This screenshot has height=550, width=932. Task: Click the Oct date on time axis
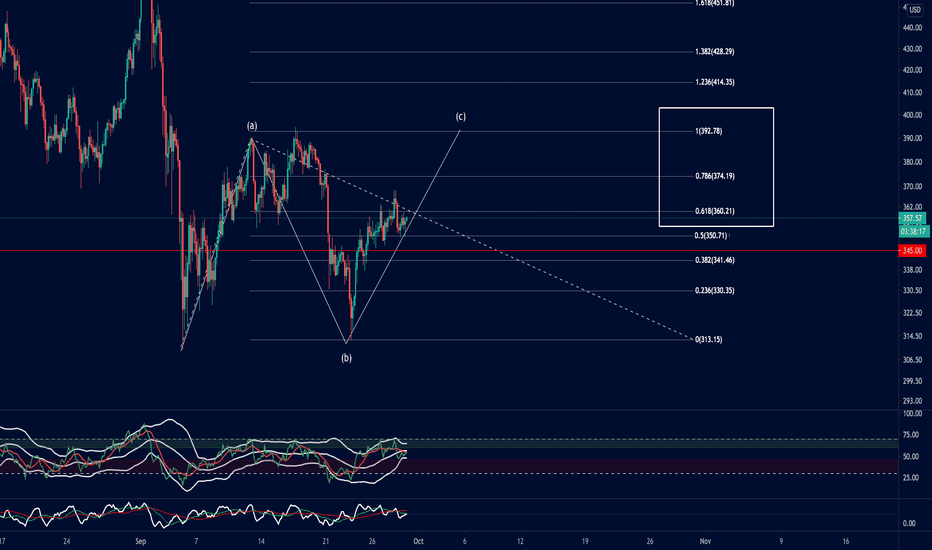click(418, 542)
